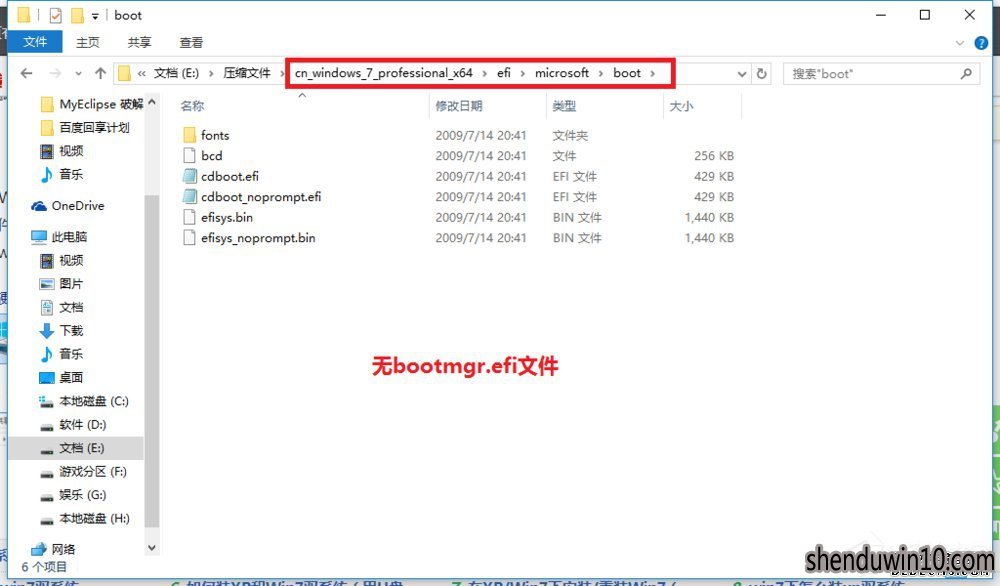Select cn_windows_7_professional_x64 breadcrumb
The width and height of the screenshot is (1000, 586).
pyautogui.click(x=383, y=73)
